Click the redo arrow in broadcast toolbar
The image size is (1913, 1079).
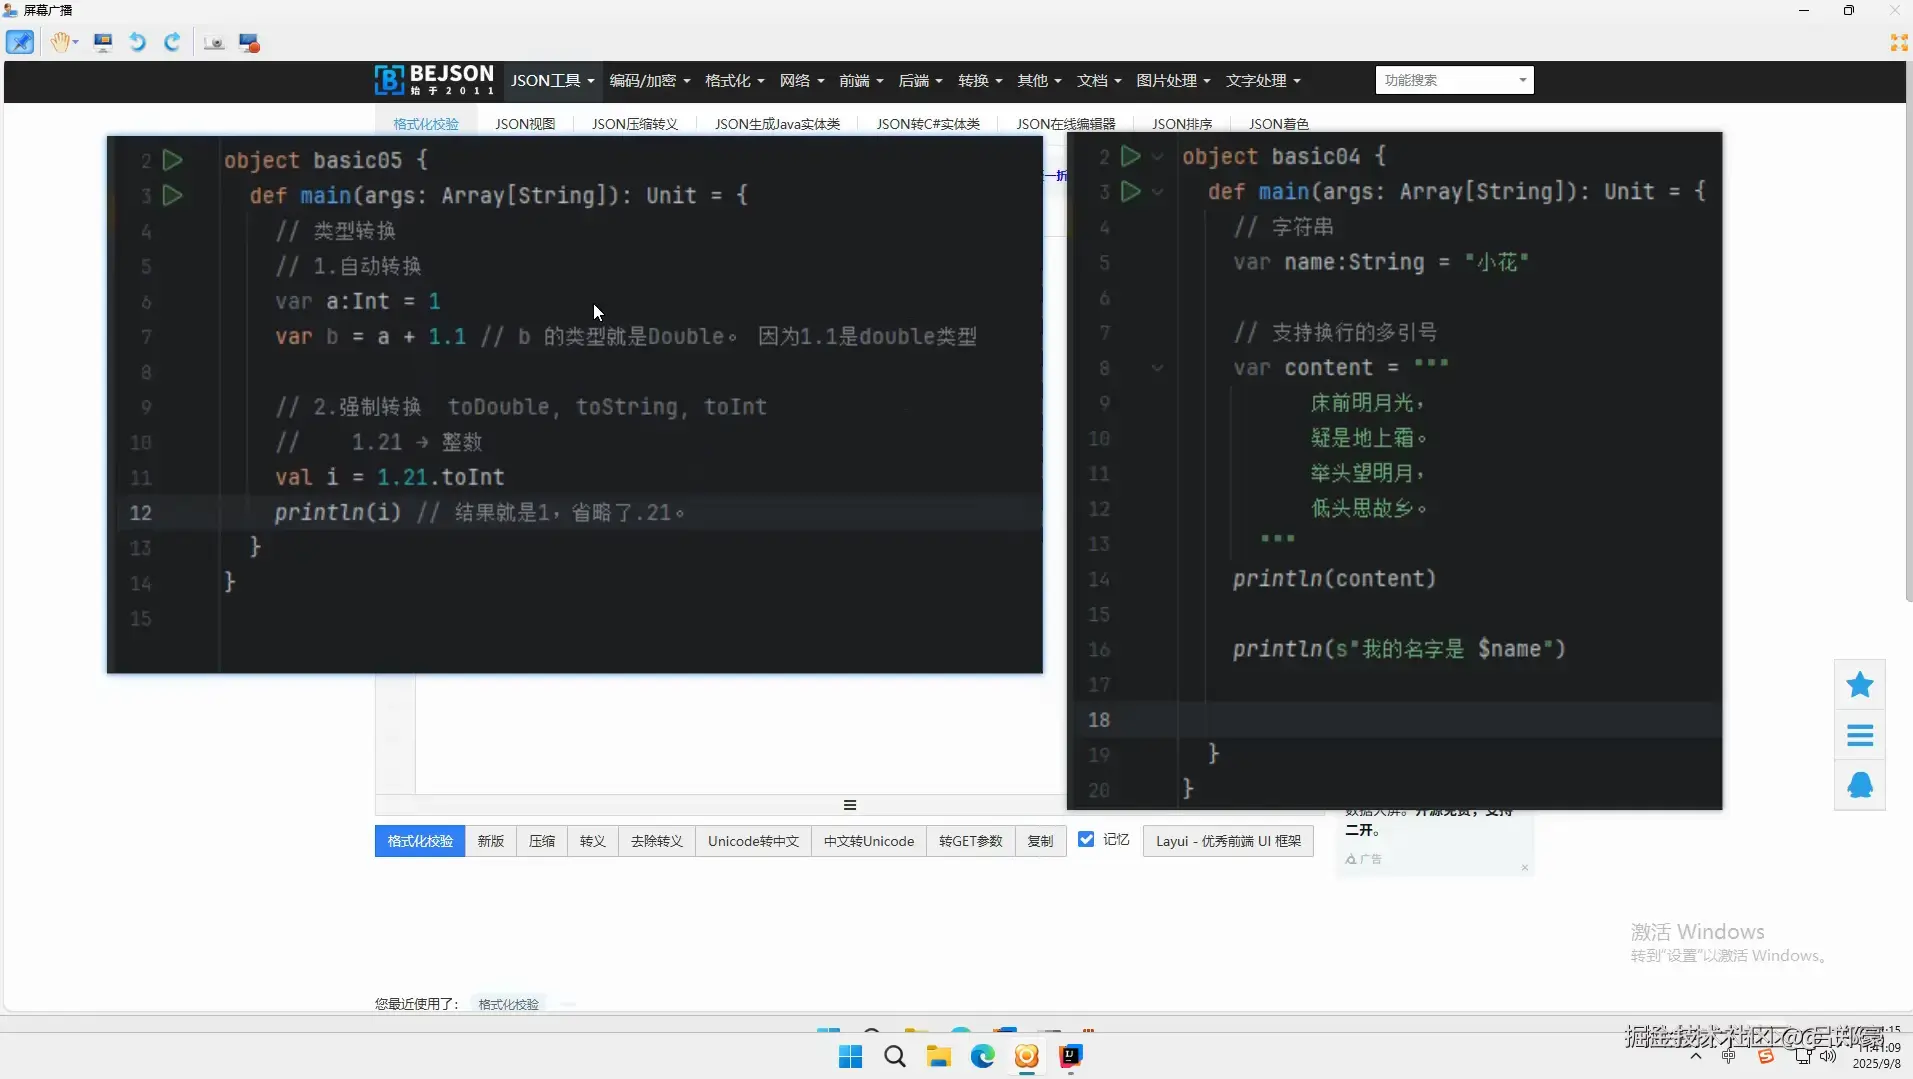point(172,42)
